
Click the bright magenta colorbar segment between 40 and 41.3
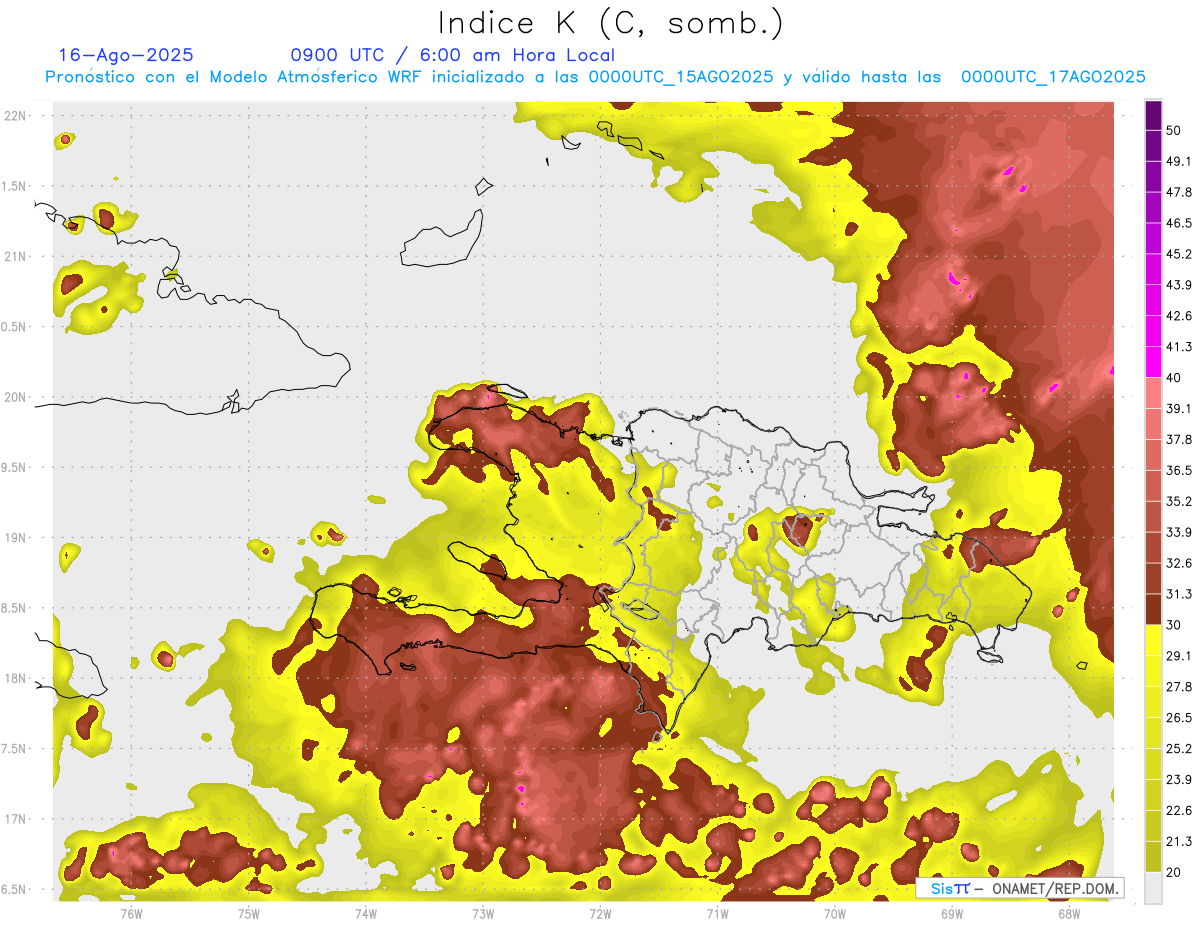point(1153,362)
